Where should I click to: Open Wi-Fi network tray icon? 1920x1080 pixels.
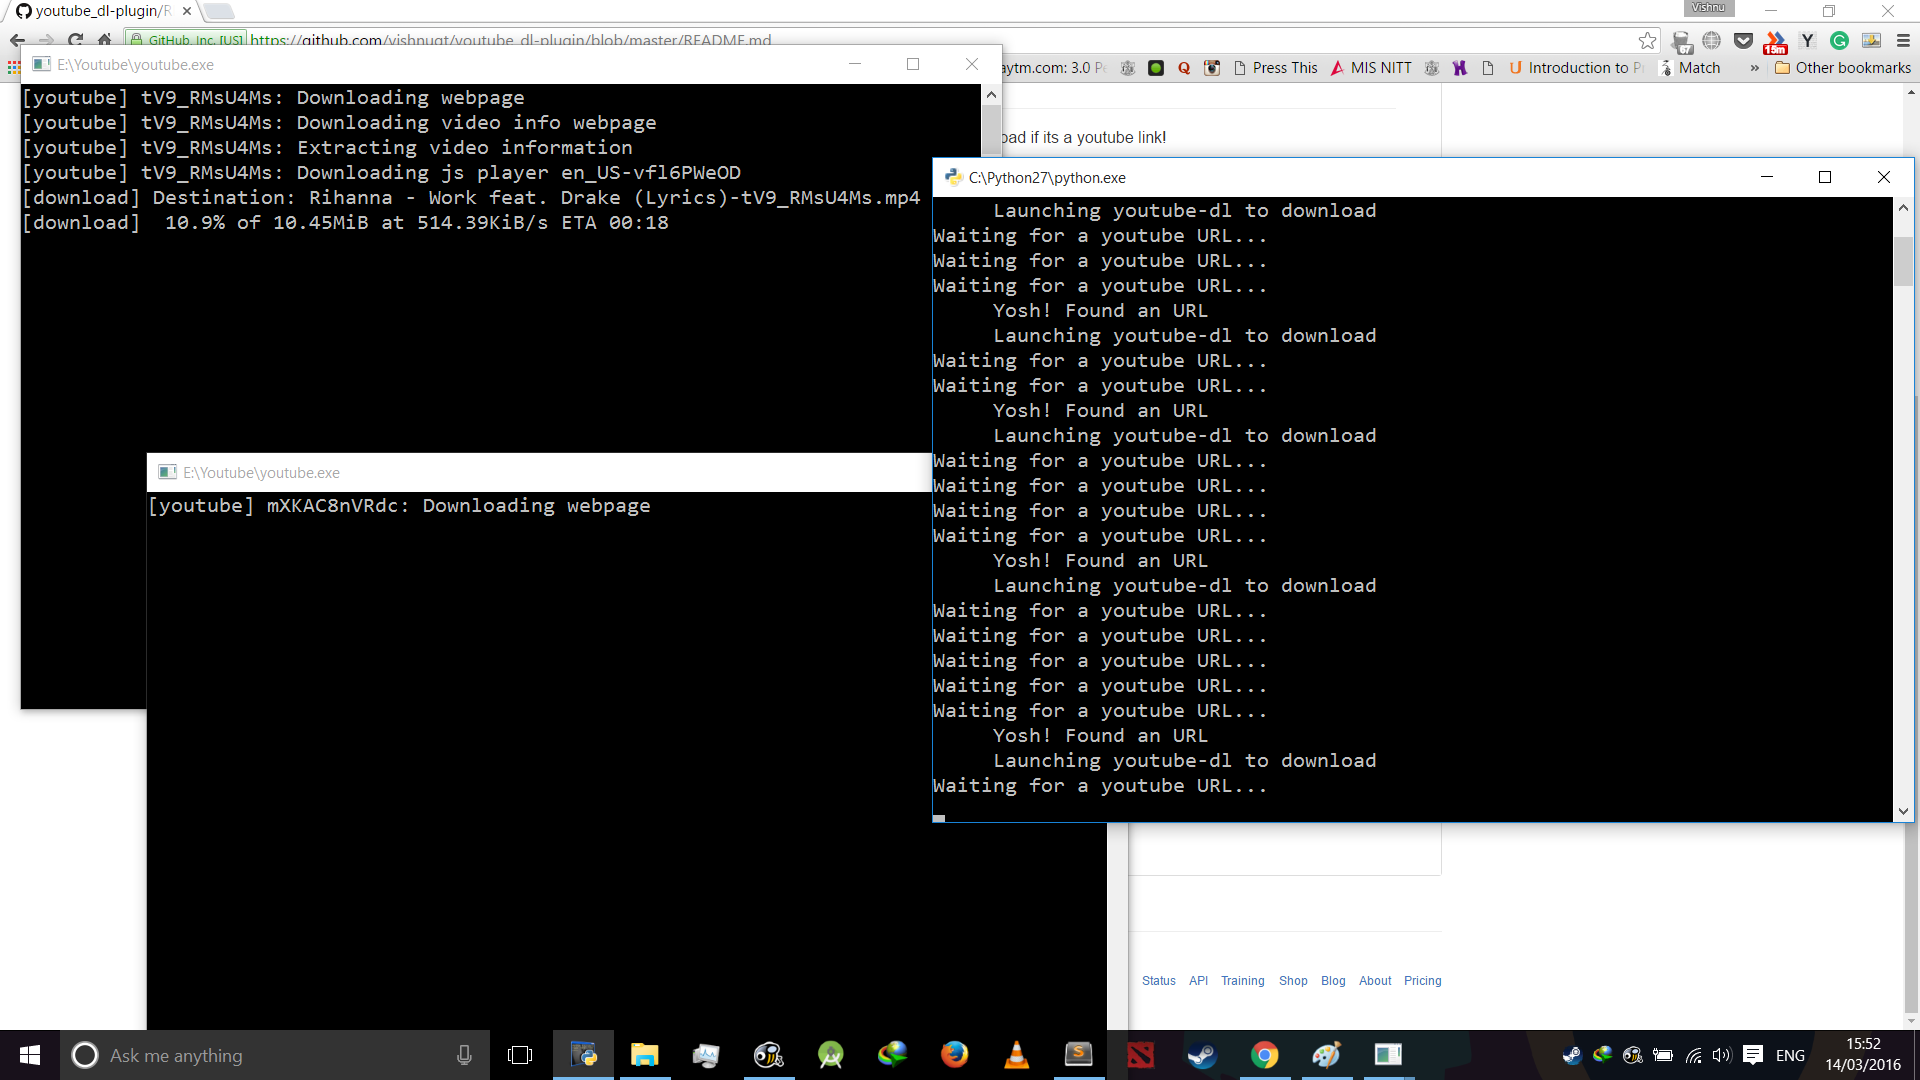(1693, 1055)
